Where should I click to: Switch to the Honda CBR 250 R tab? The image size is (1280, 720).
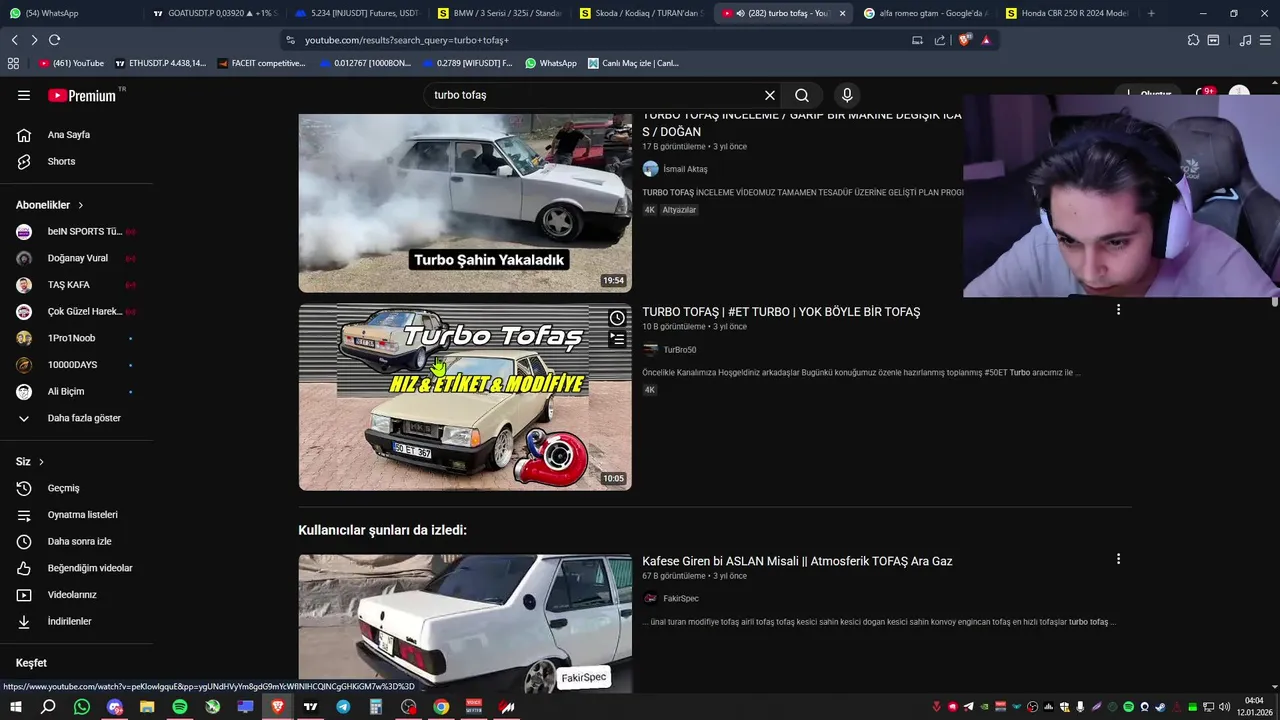click(1068, 13)
